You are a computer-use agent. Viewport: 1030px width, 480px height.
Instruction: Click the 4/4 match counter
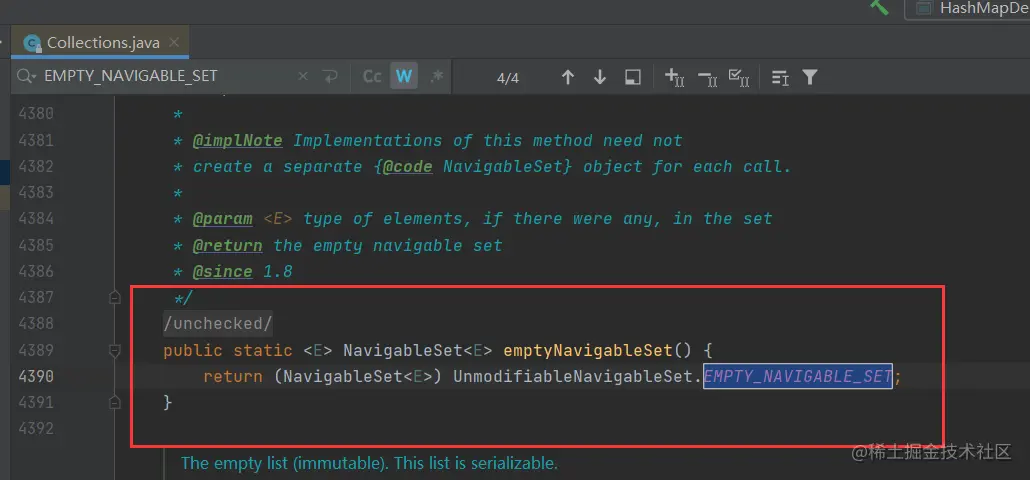[x=508, y=78]
